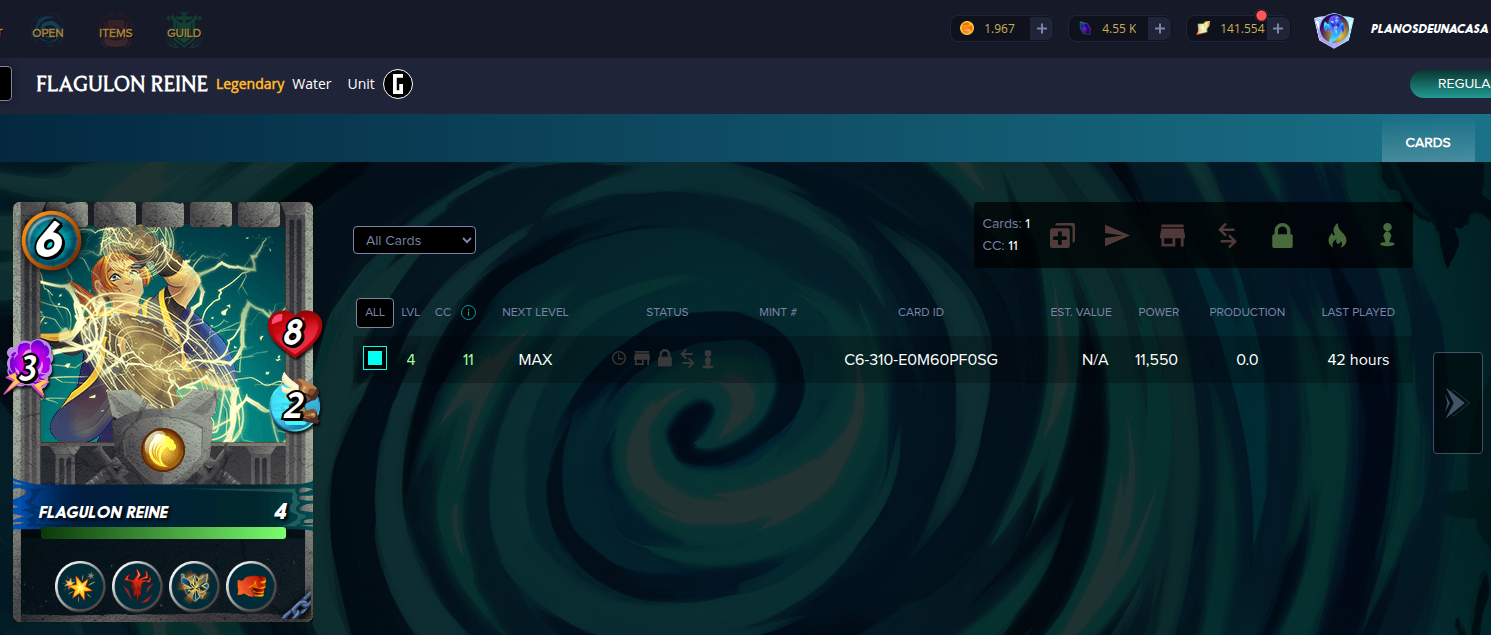The image size is (1491, 635).
Task: Click the 42 hours last played cell
Action: pyautogui.click(x=1358, y=359)
